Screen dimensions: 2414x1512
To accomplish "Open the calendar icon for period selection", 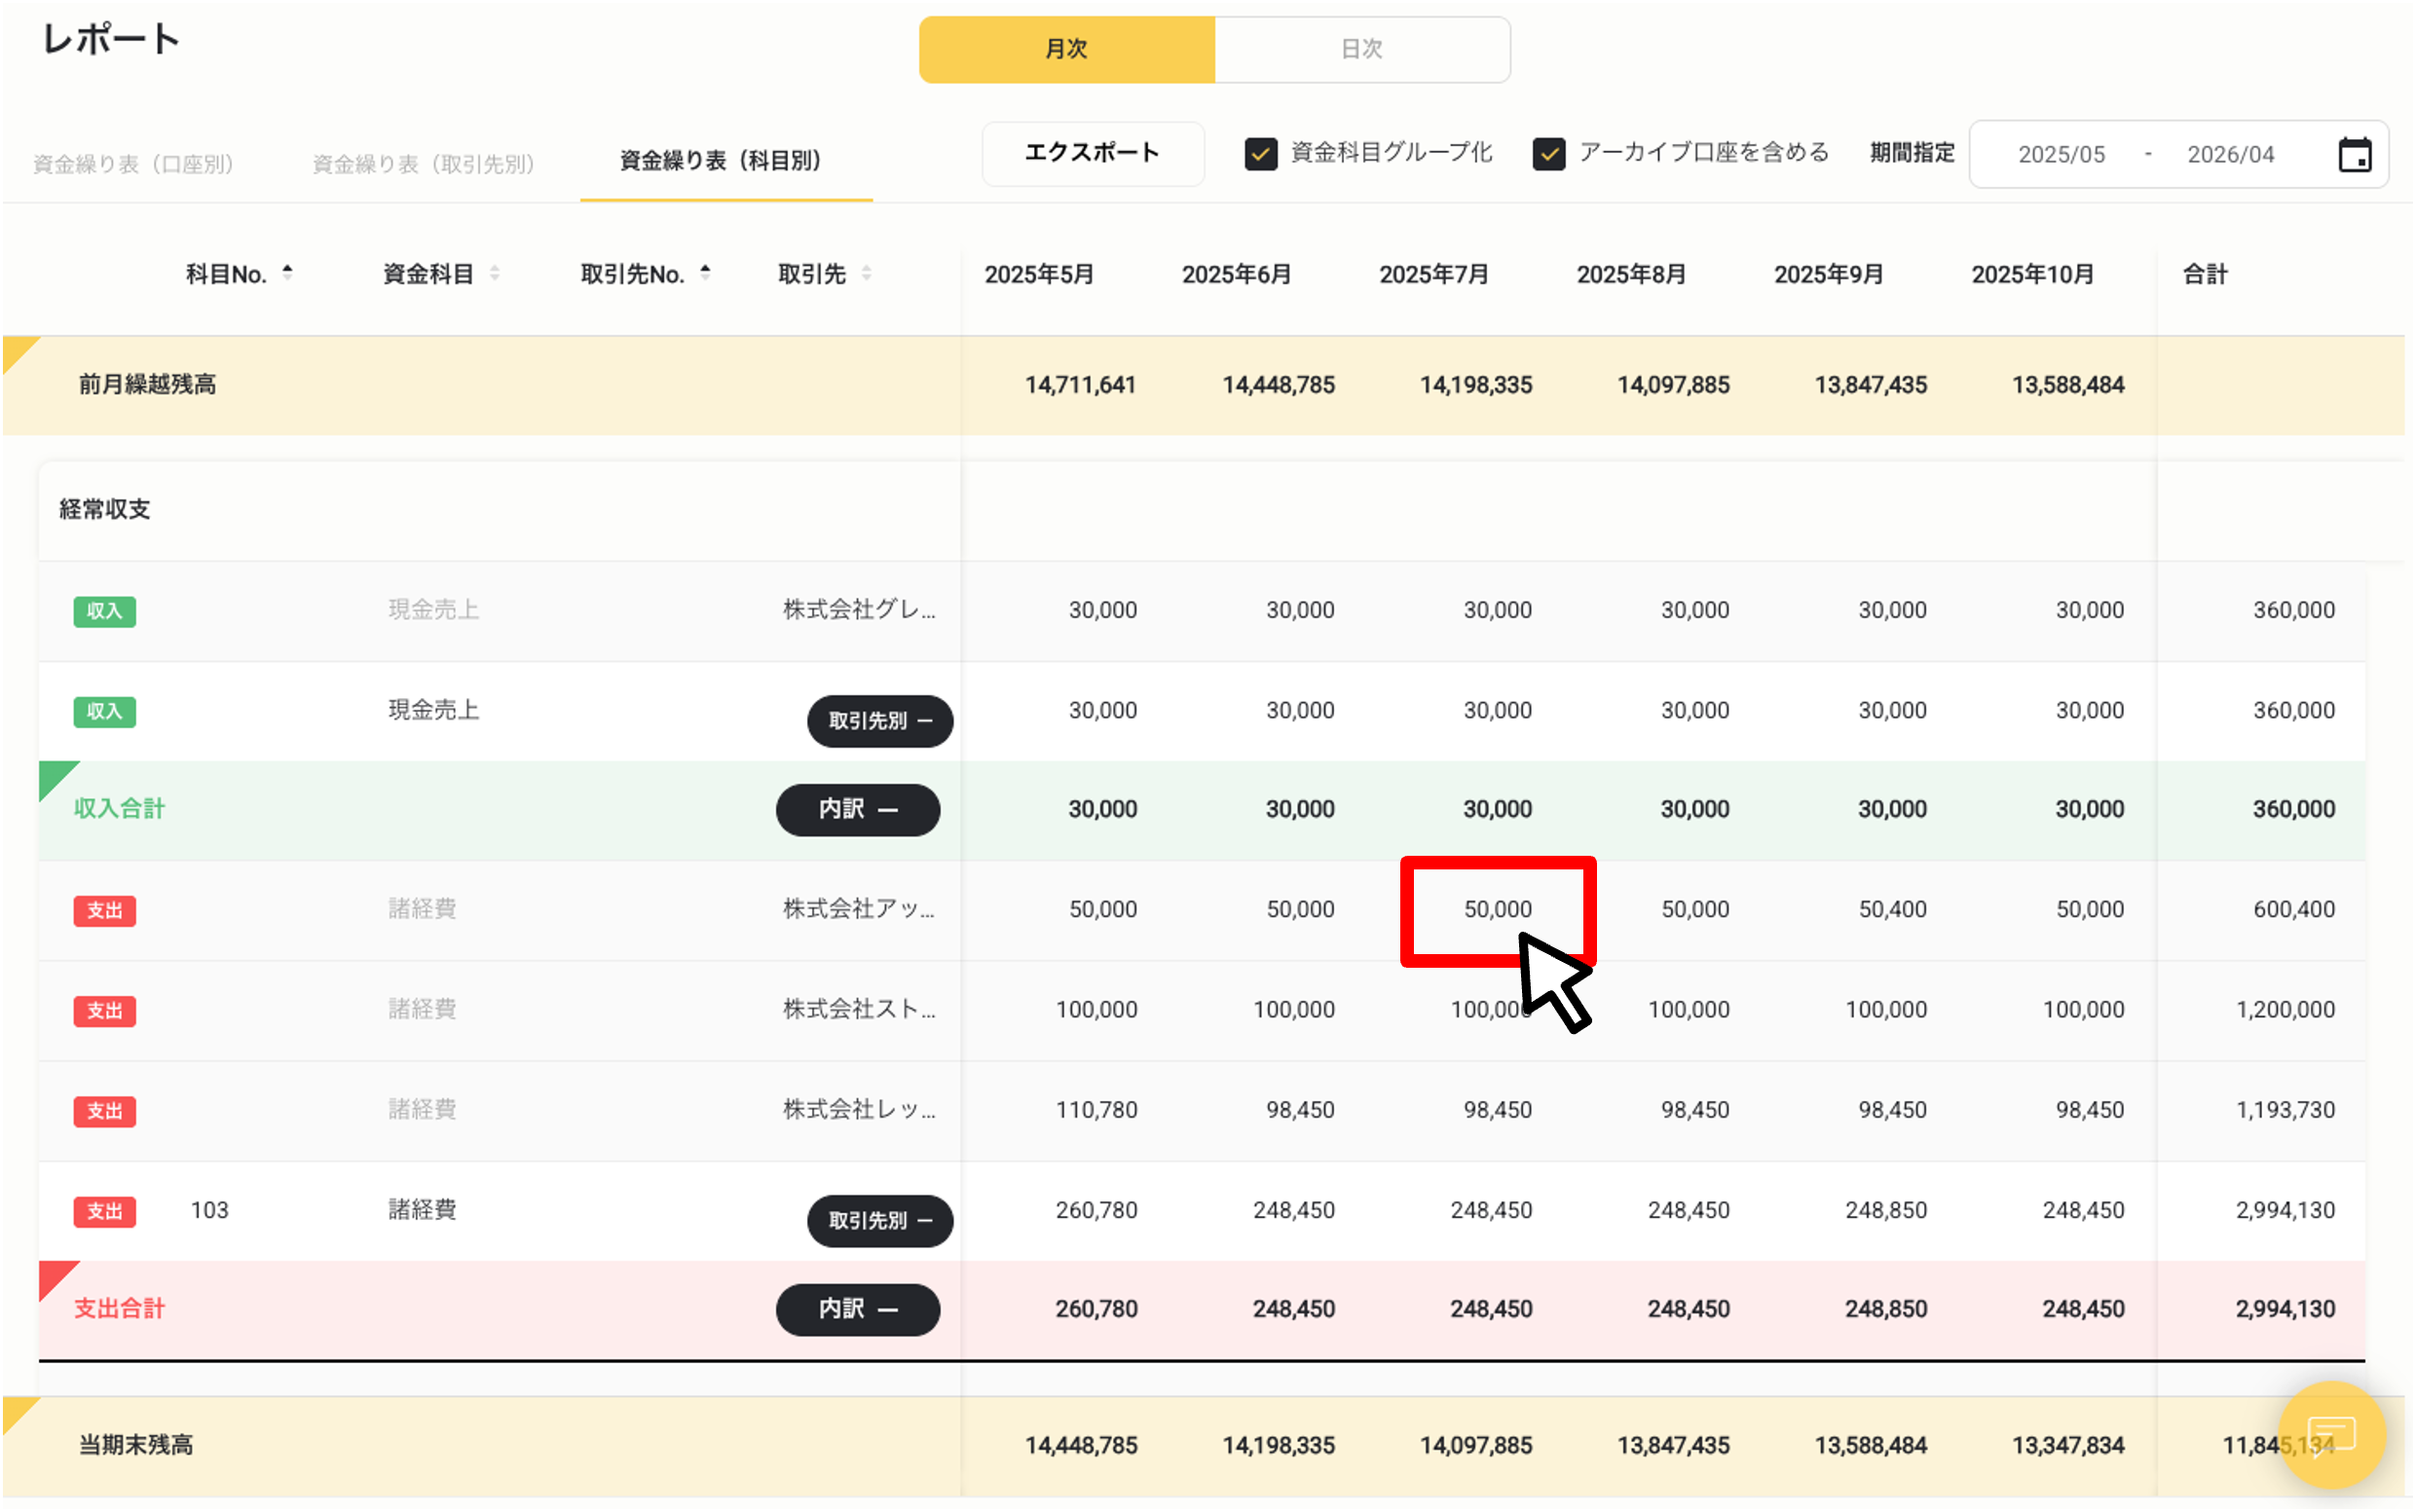I will 2356,153.
